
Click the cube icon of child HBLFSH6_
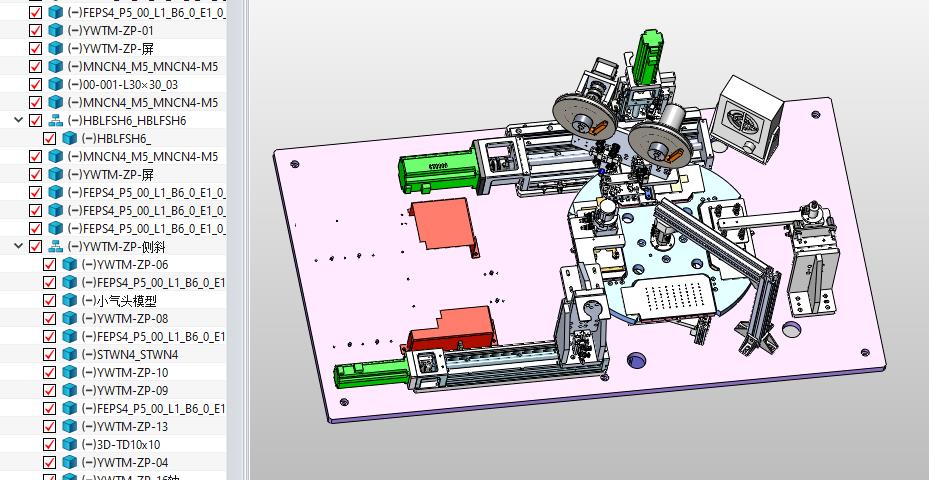pyautogui.click(x=69, y=138)
